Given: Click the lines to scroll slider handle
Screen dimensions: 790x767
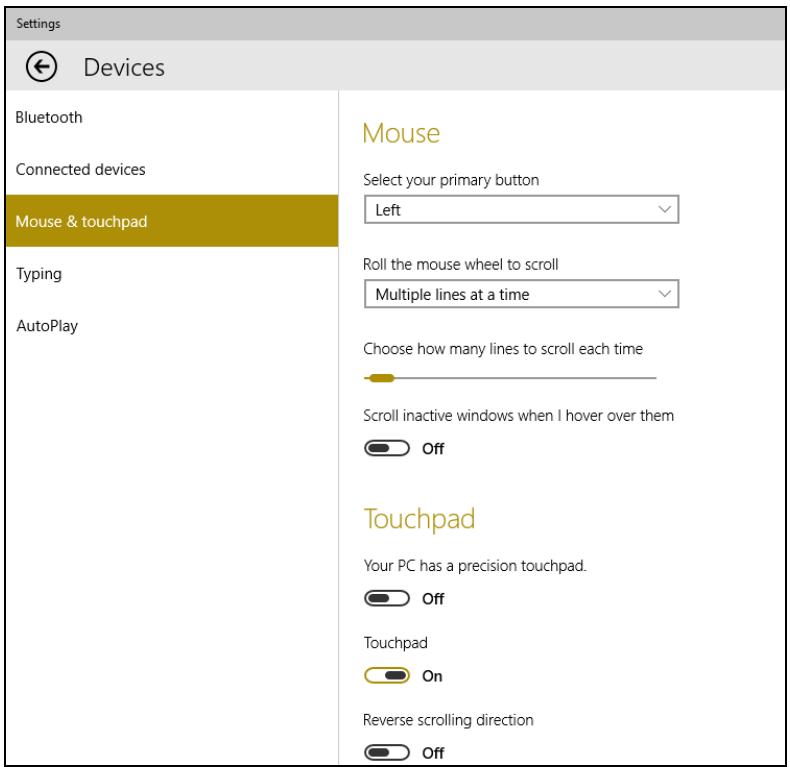Looking at the screenshot, I should tap(381, 378).
